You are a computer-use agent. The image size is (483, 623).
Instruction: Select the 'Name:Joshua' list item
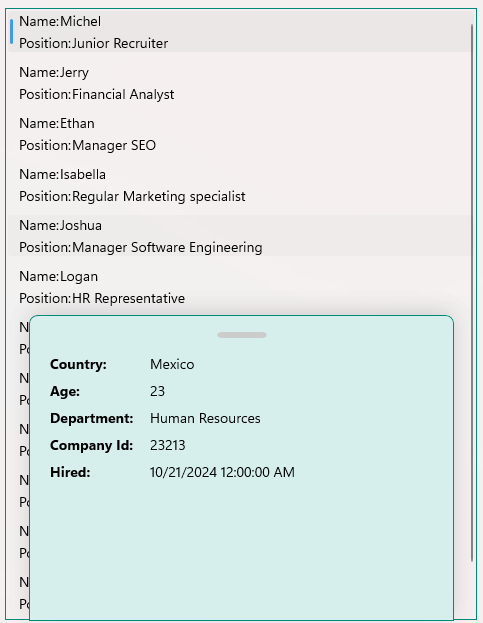click(60, 226)
